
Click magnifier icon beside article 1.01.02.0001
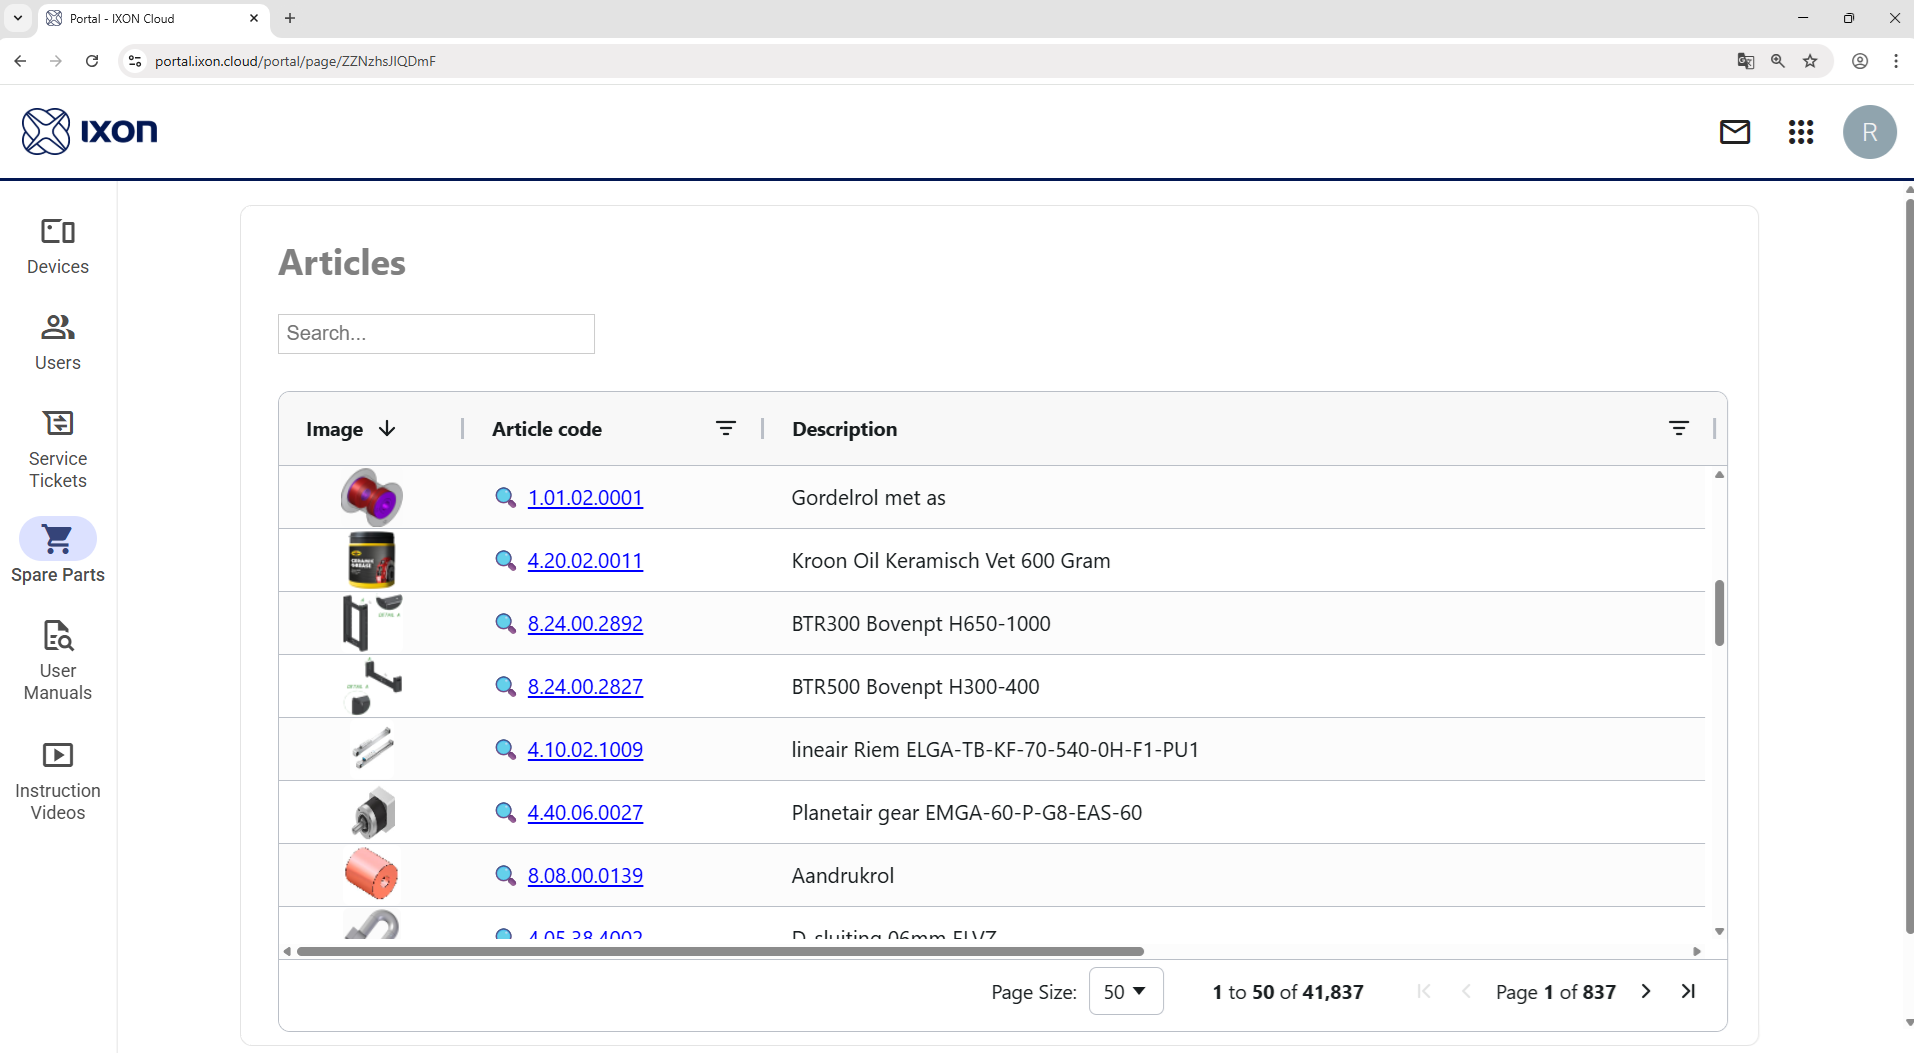506,498
